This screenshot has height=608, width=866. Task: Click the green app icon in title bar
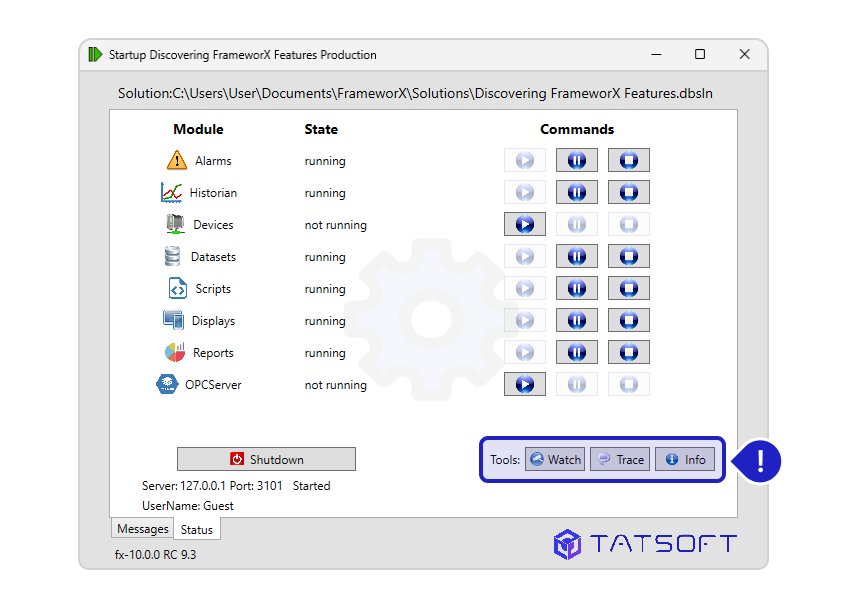point(95,54)
